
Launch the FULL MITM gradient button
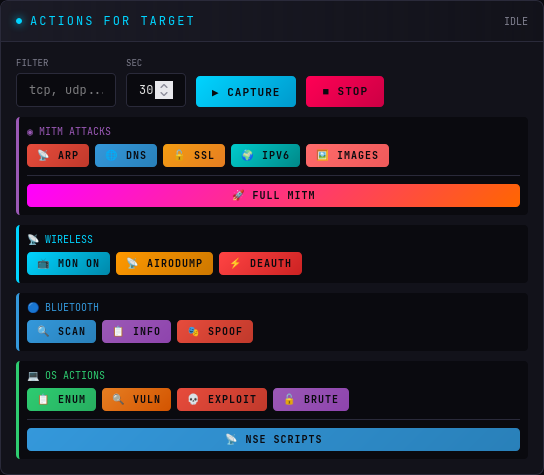[273, 195]
